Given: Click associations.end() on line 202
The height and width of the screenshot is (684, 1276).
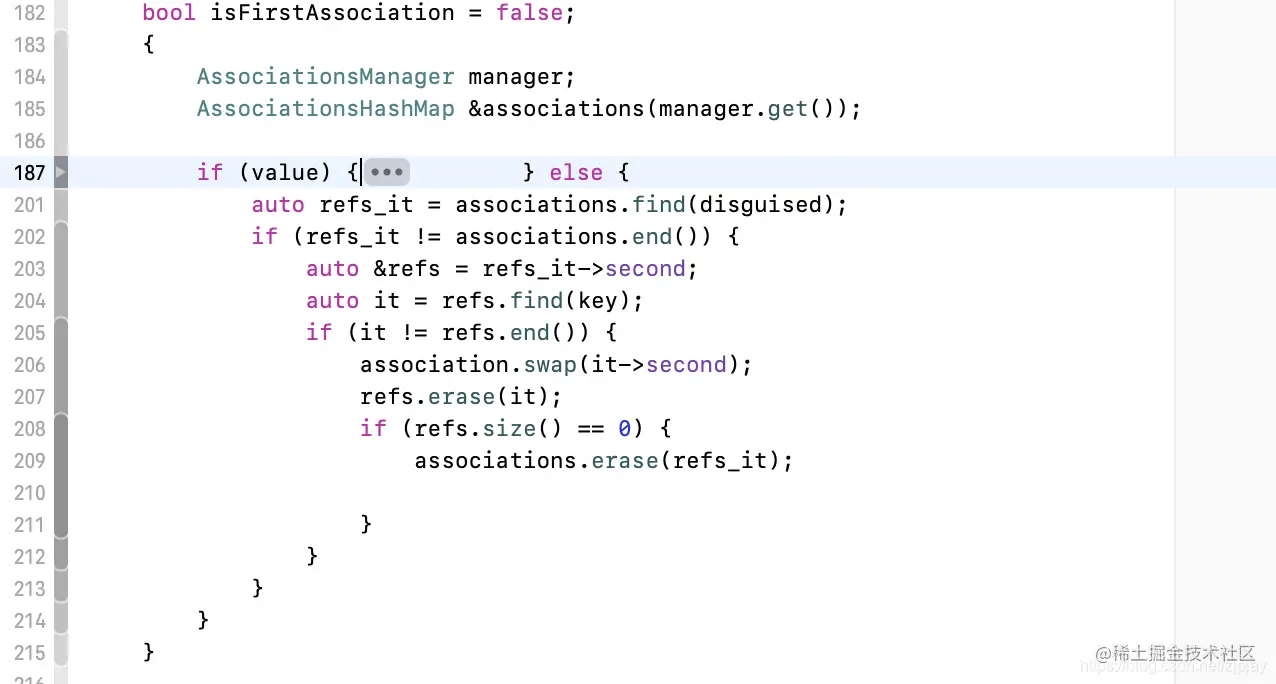Looking at the screenshot, I should click(x=584, y=237).
